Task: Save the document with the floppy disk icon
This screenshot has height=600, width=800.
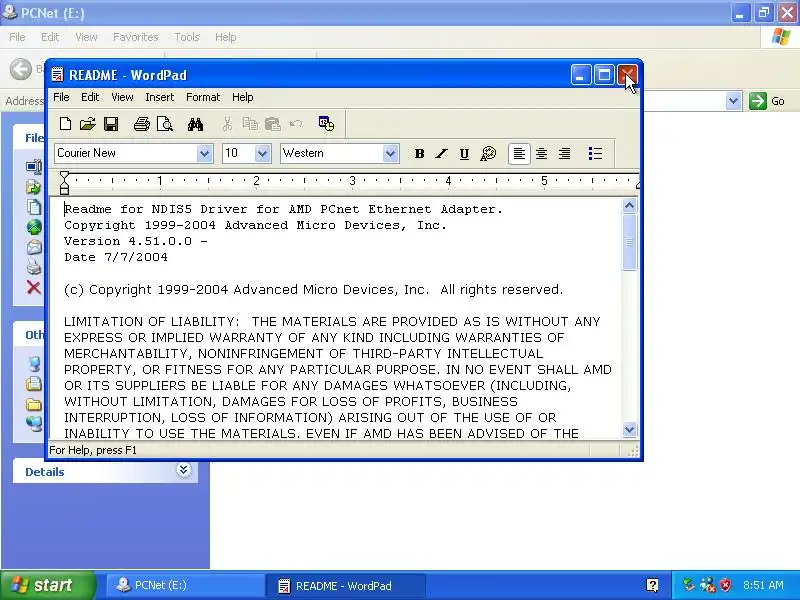Action: [x=111, y=124]
